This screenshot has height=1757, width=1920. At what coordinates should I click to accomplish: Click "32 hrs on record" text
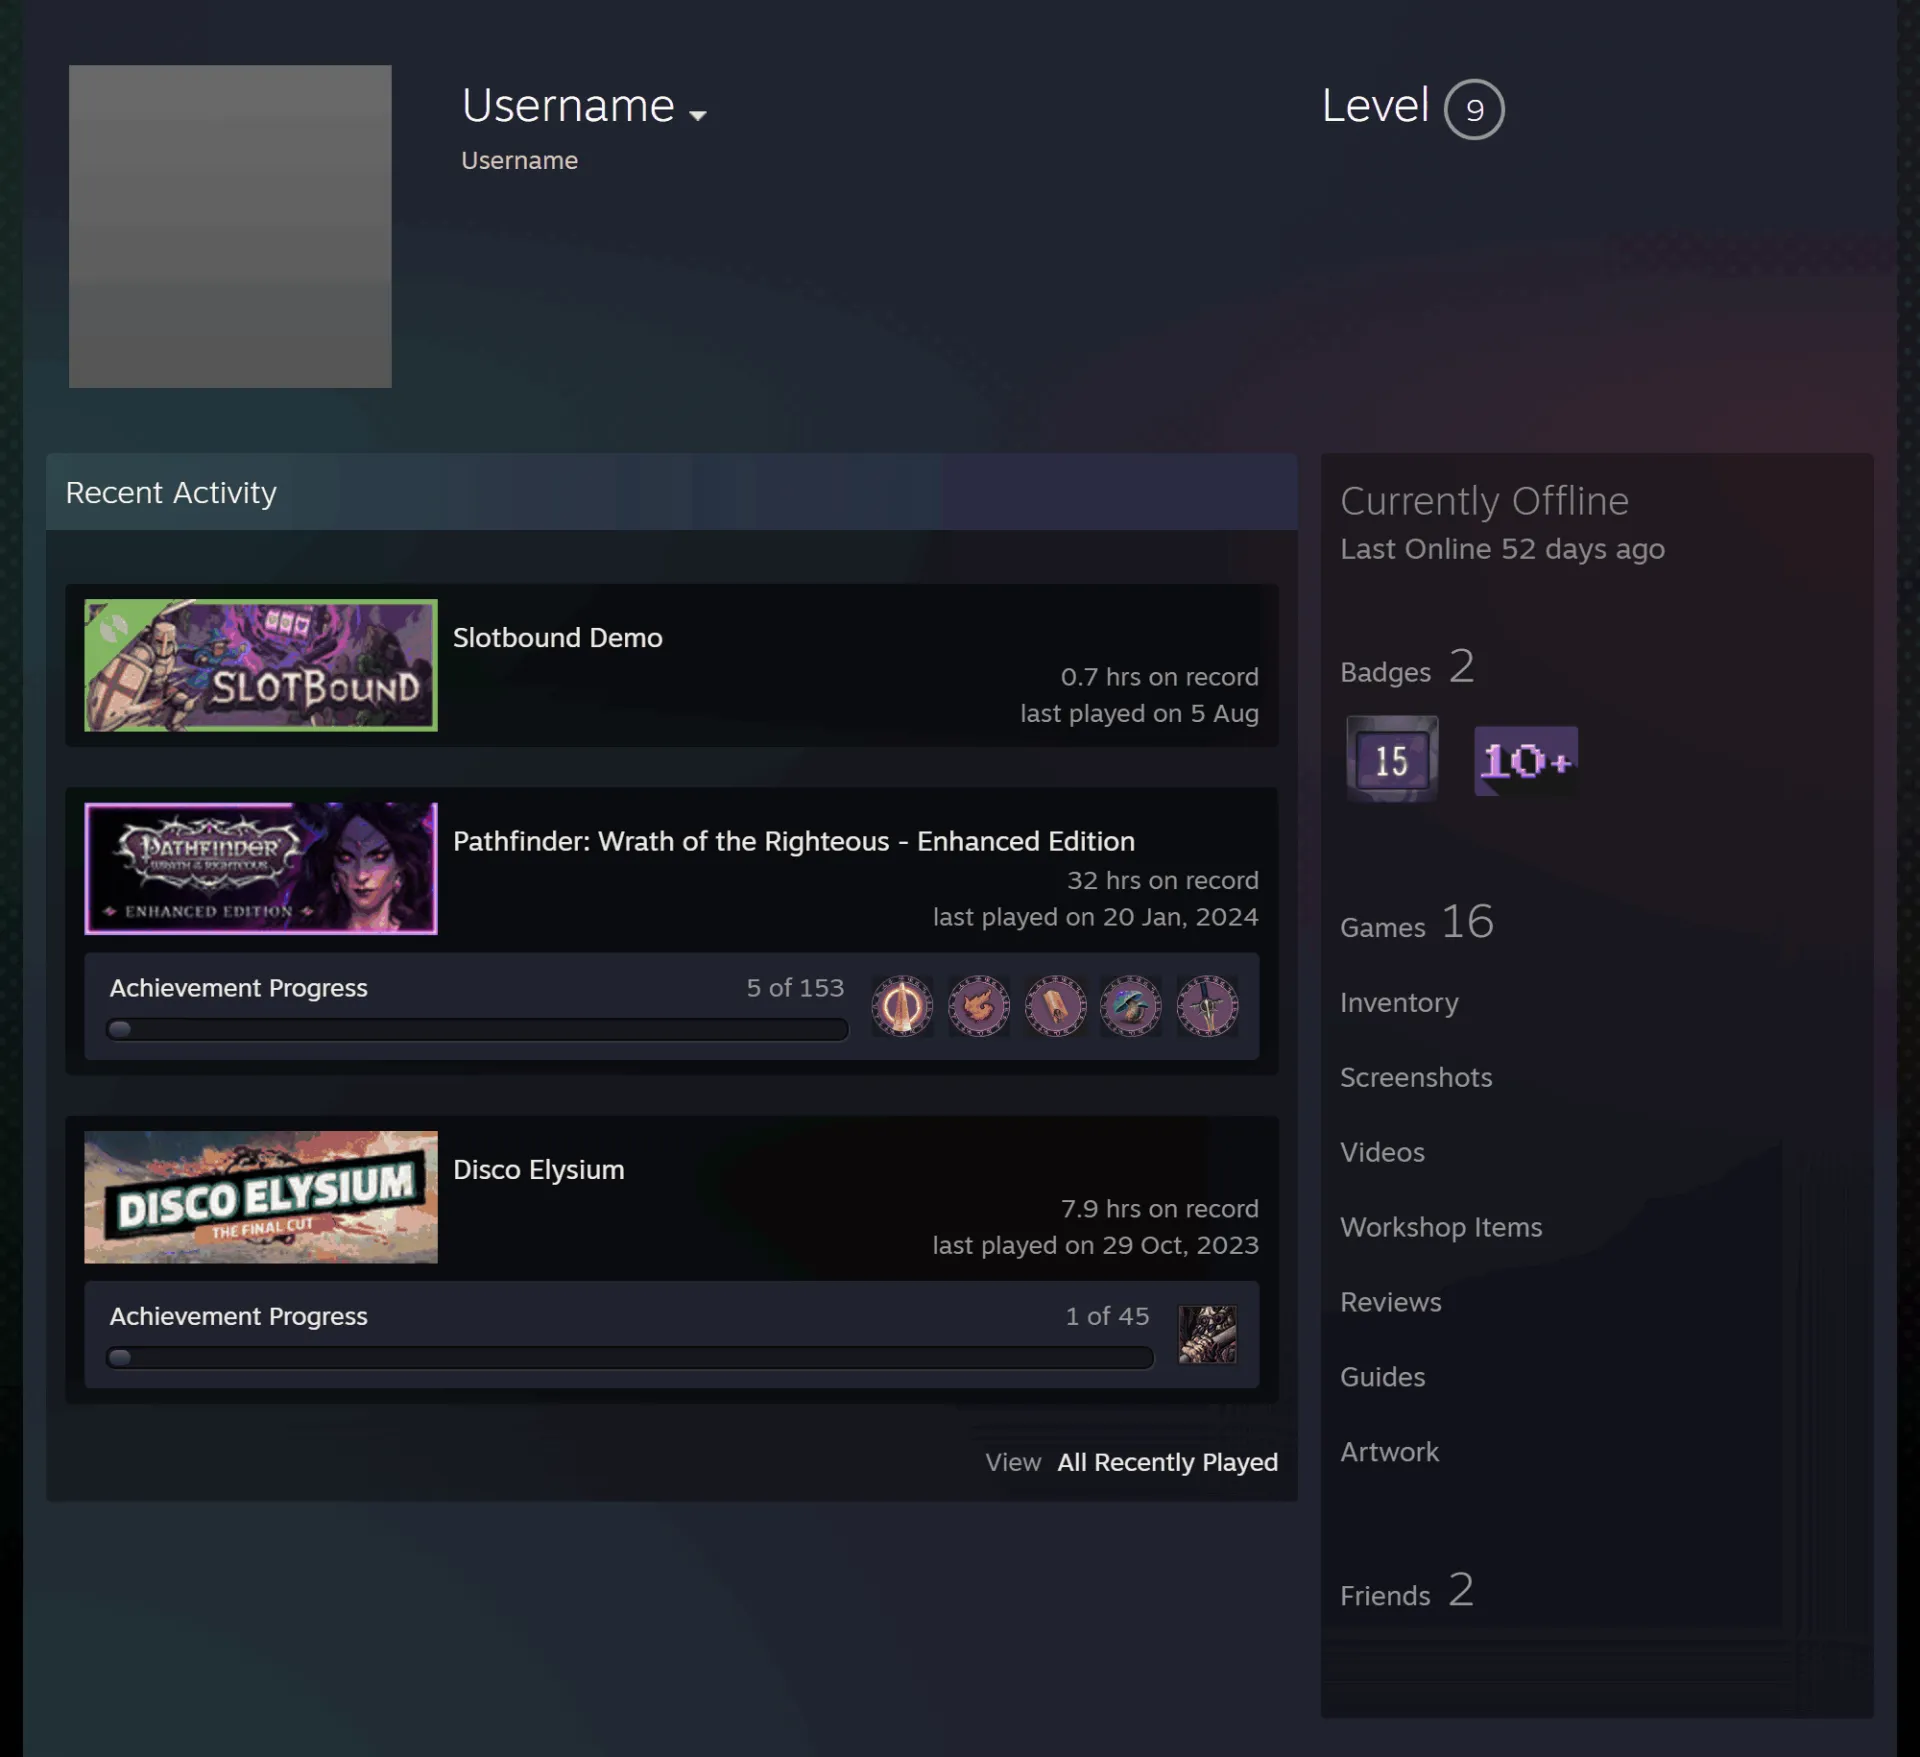tap(1162, 881)
